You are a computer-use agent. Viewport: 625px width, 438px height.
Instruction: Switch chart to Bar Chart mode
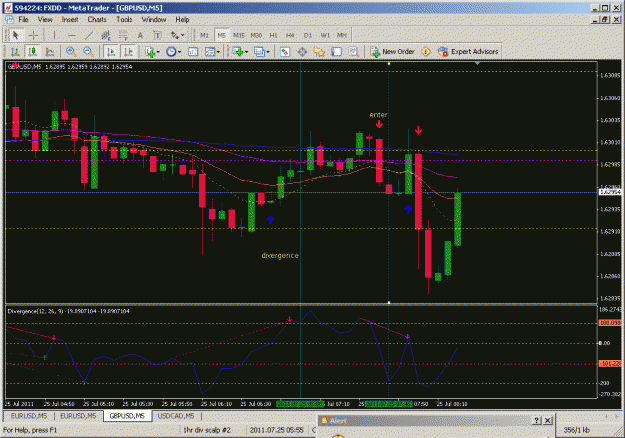[16, 51]
